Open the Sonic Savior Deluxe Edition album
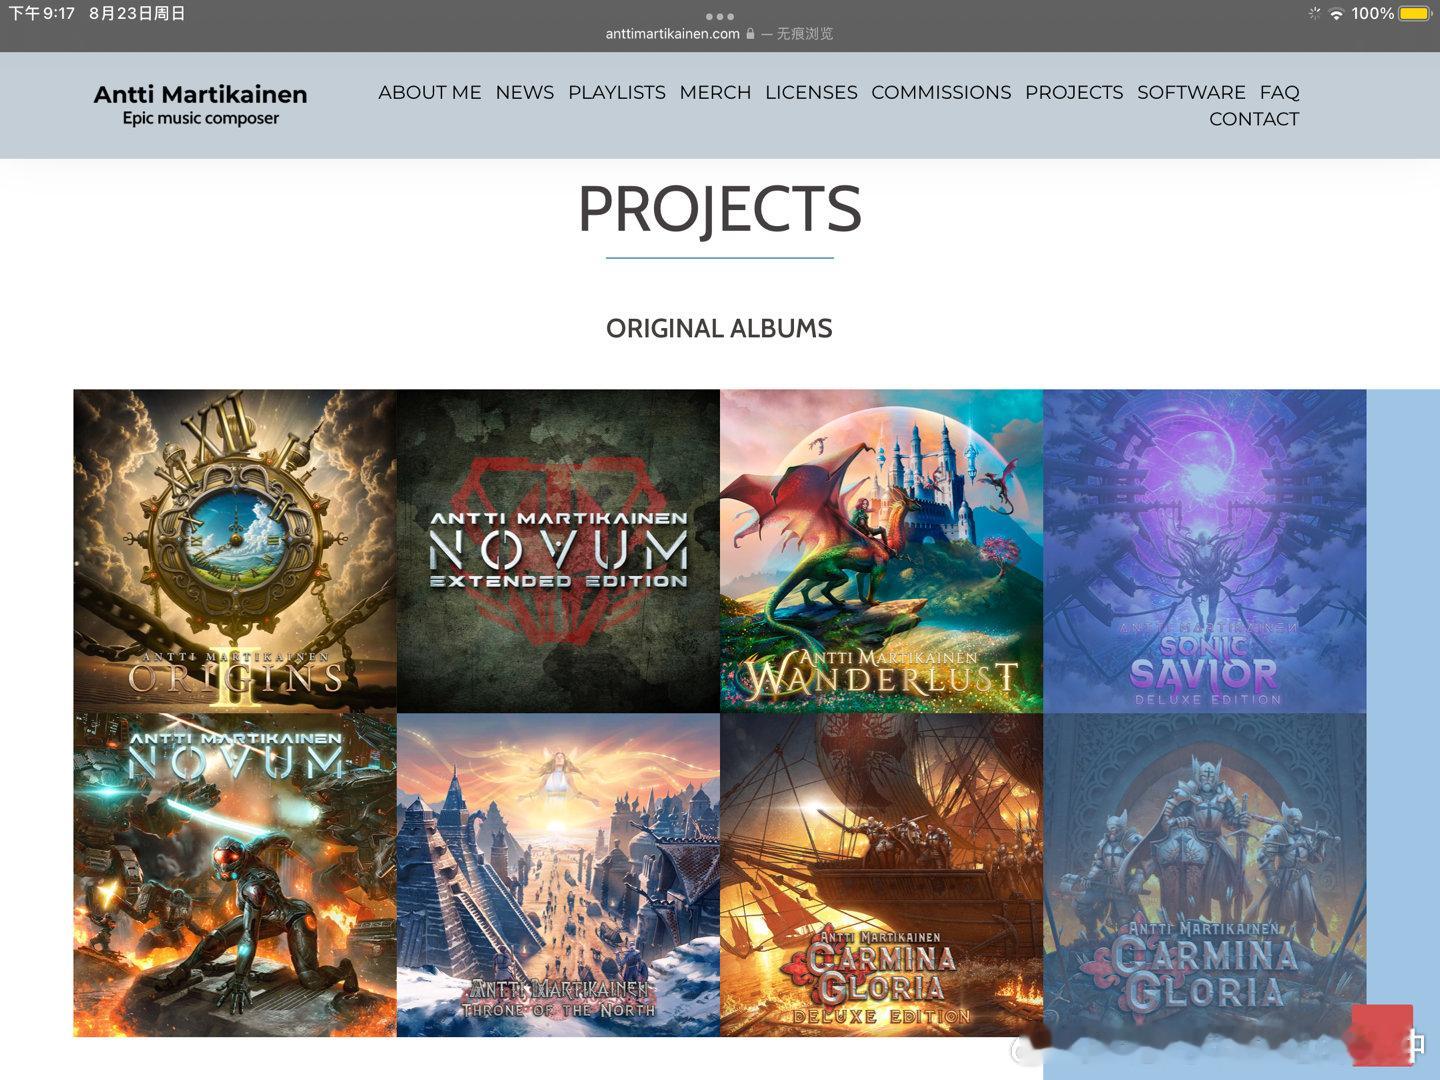The image size is (1440, 1080). [x=1204, y=551]
